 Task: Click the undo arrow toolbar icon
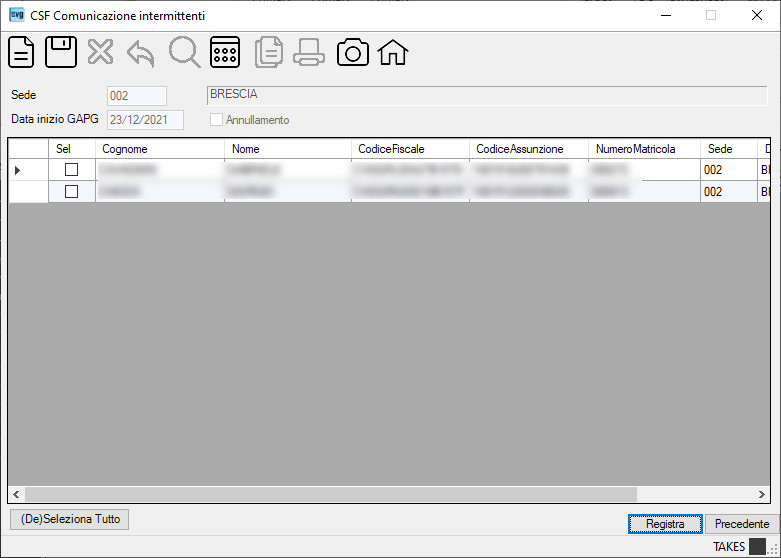click(141, 53)
